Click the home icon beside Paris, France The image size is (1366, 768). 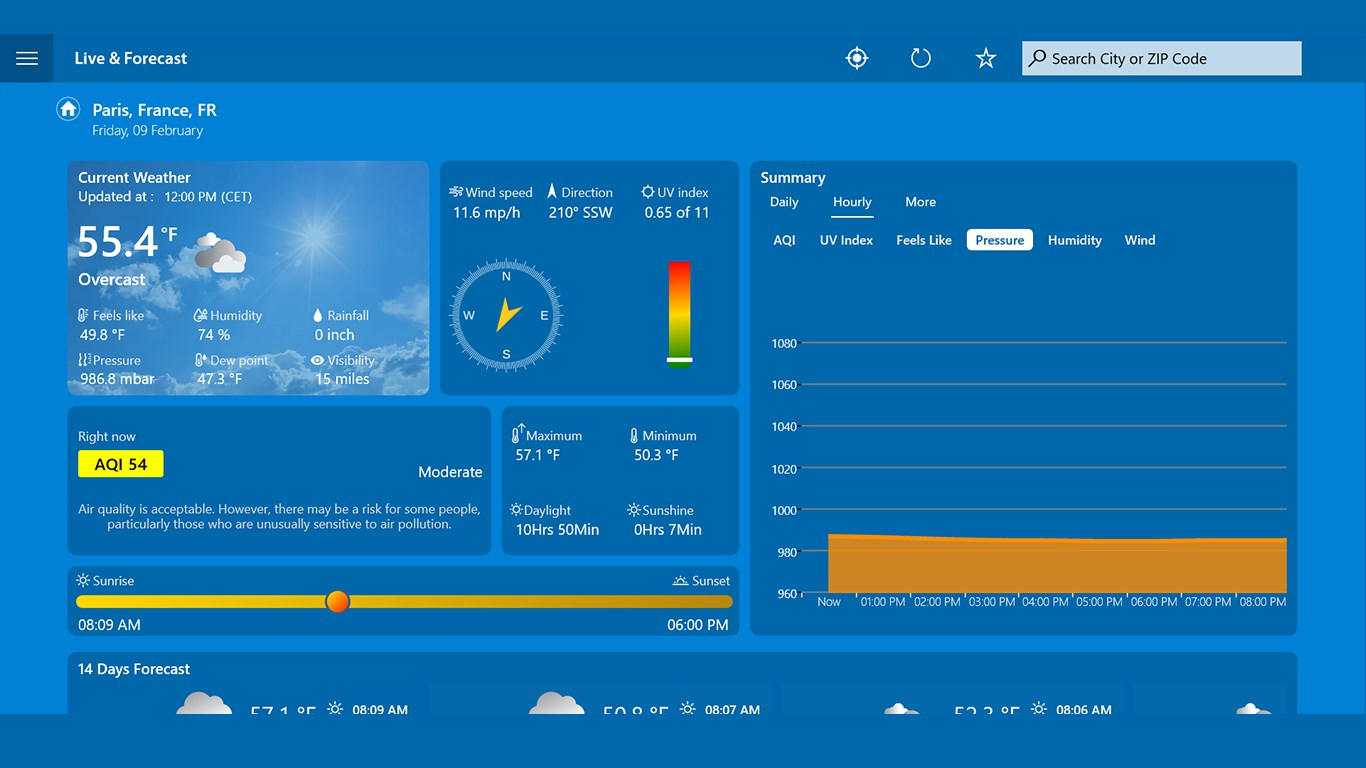point(68,109)
